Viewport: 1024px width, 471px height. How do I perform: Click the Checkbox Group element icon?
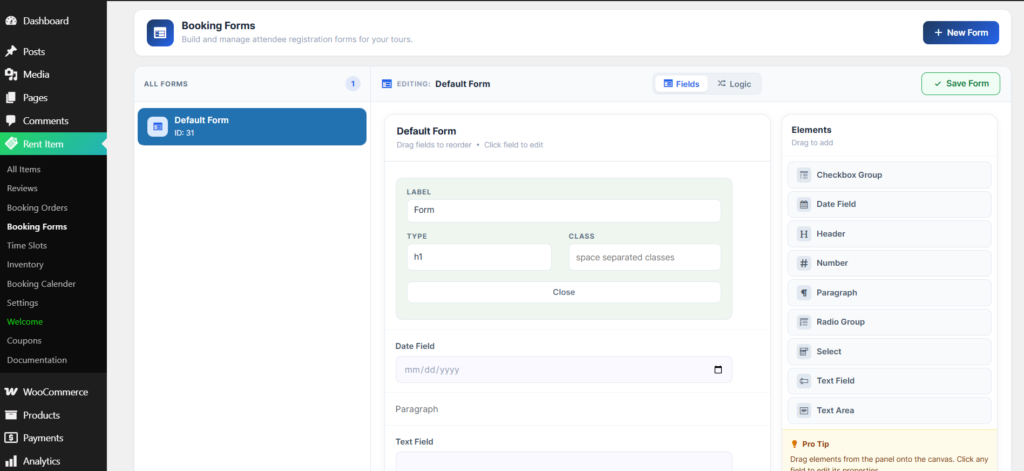(803, 175)
